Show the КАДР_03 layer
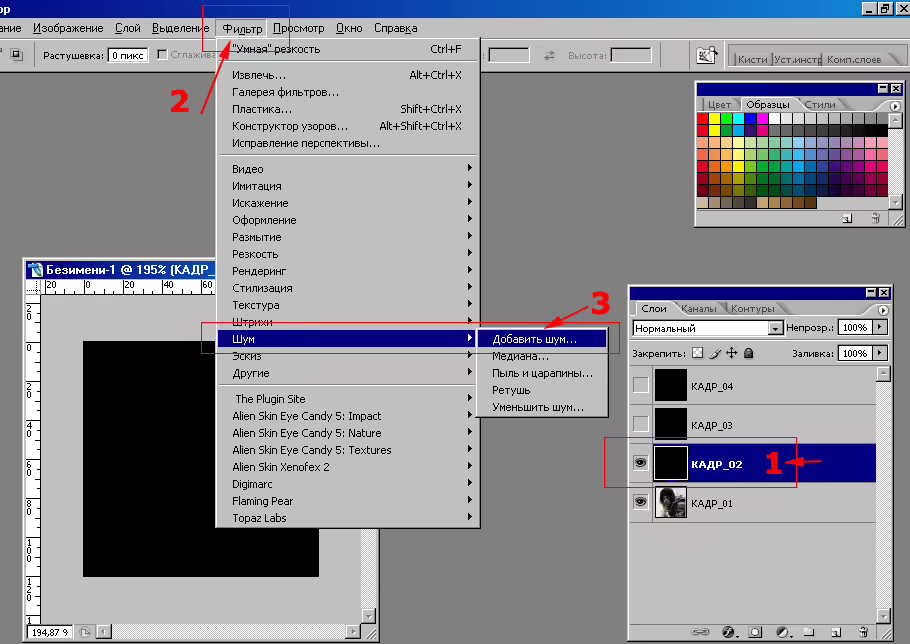This screenshot has height=644, width=910. (x=640, y=424)
